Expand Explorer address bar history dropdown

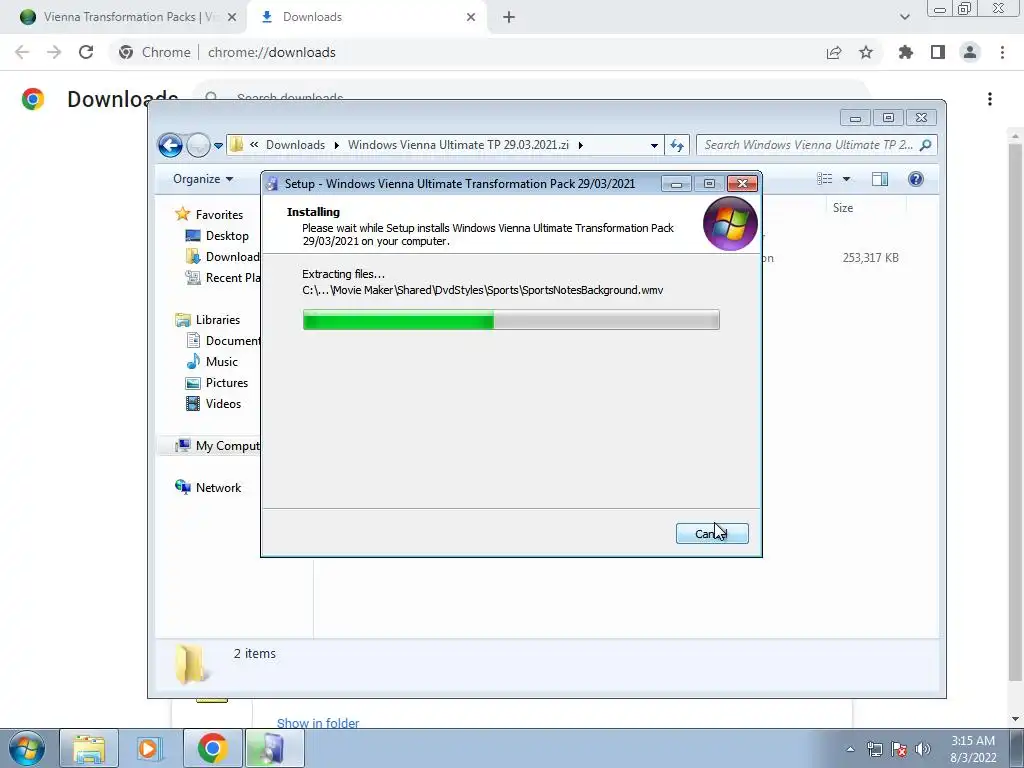654,146
